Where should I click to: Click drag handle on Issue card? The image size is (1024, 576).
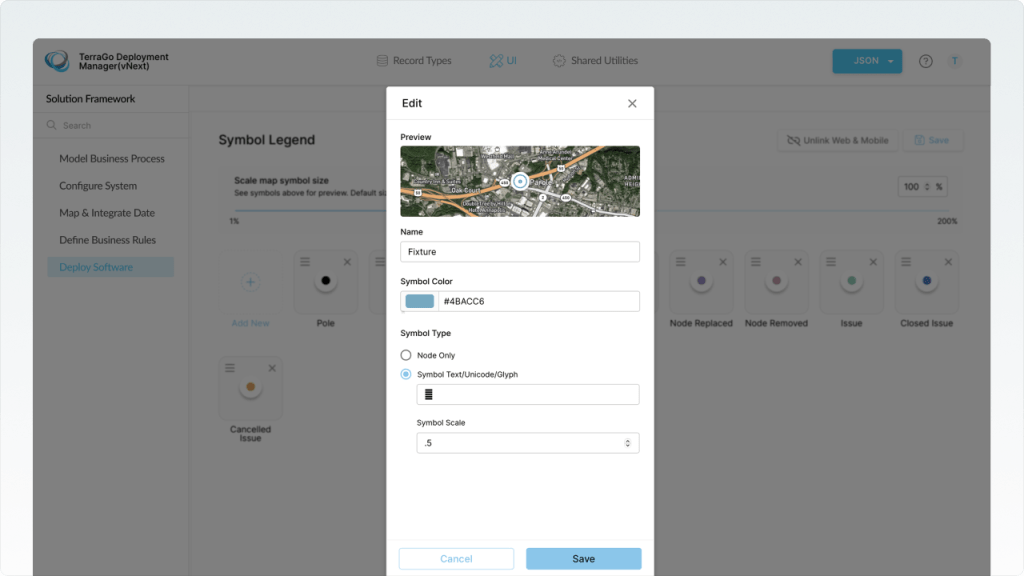tap(830, 262)
